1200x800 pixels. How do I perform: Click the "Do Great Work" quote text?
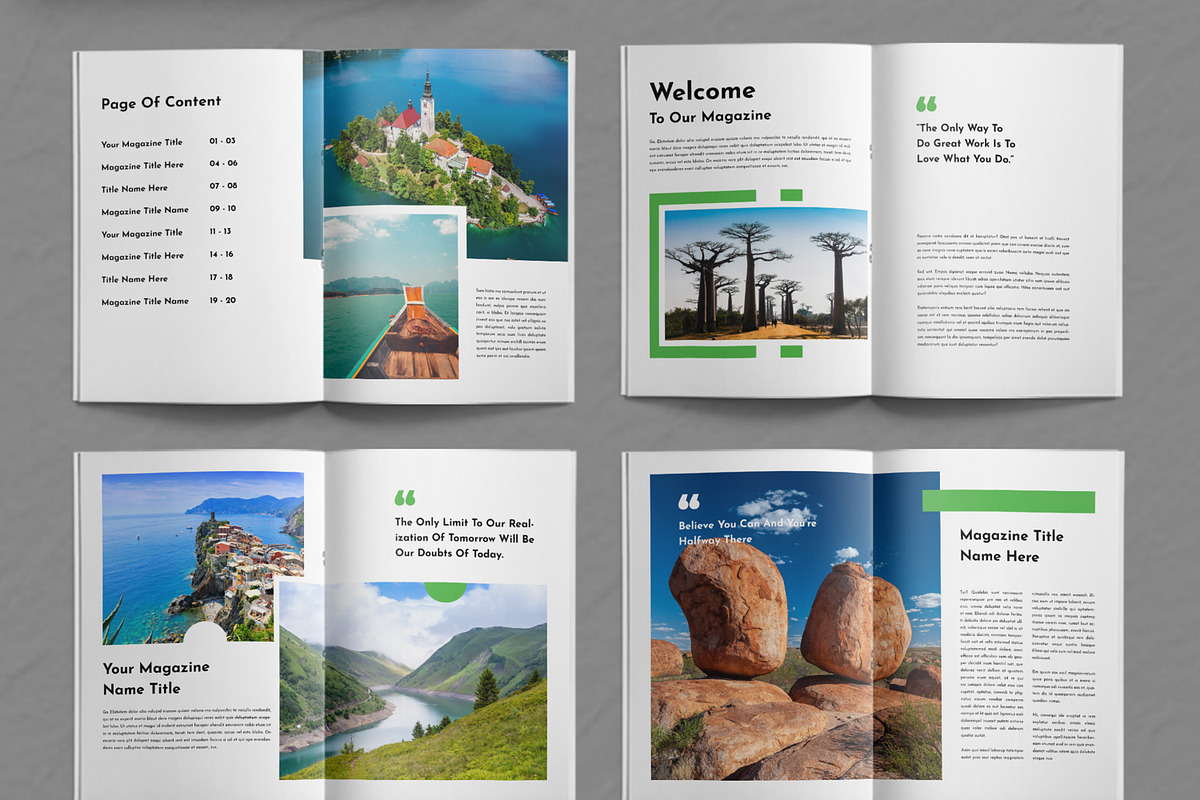coord(966,143)
